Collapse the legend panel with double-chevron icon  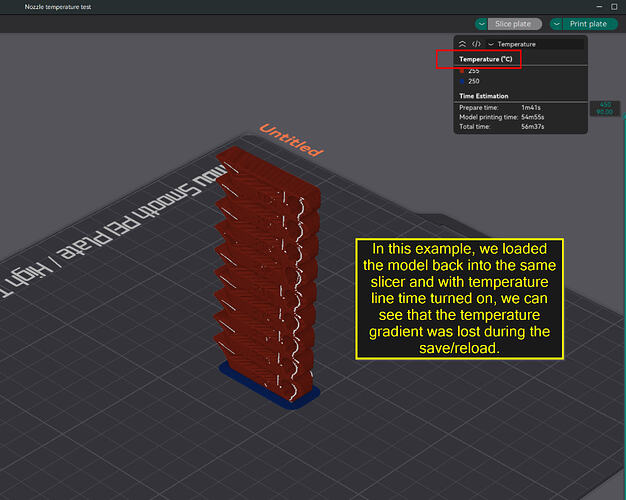coord(462,44)
